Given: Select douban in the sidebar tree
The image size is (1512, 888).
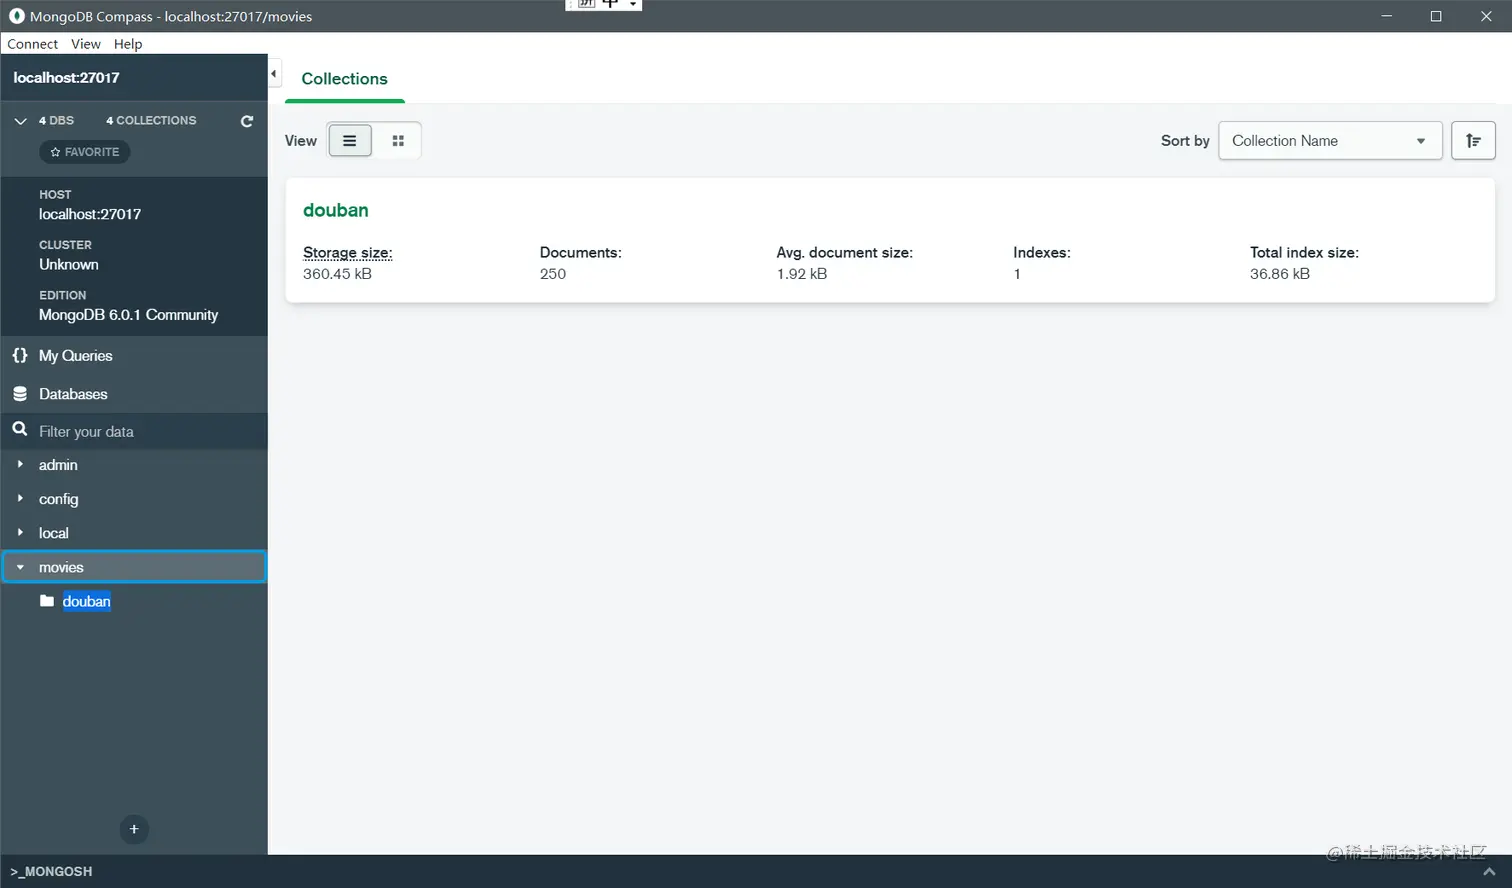Looking at the screenshot, I should (87, 601).
